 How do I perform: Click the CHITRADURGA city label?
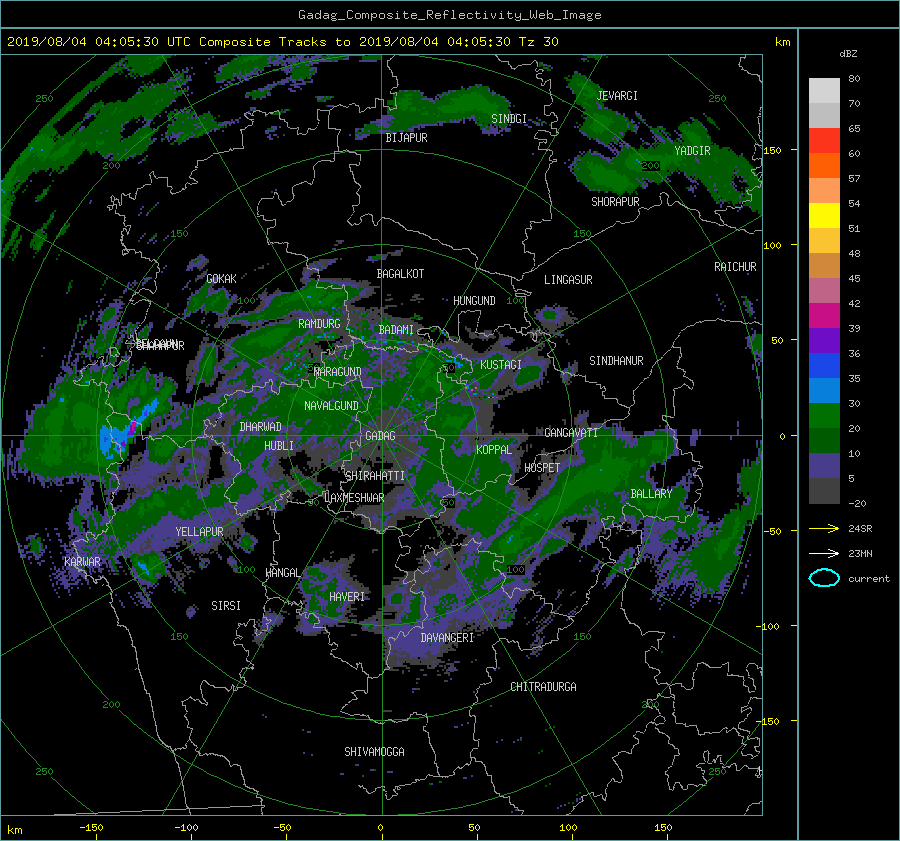click(x=543, y=687)
